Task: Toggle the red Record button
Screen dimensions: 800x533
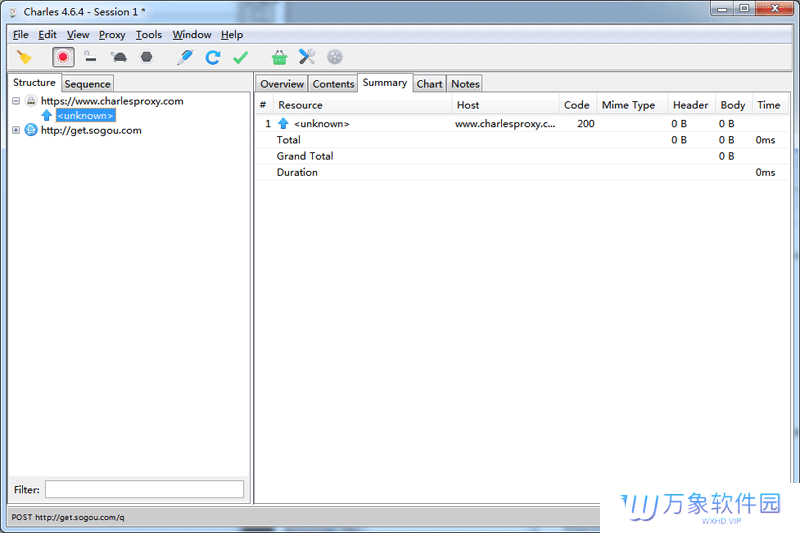Action: [x=63, y=57]
